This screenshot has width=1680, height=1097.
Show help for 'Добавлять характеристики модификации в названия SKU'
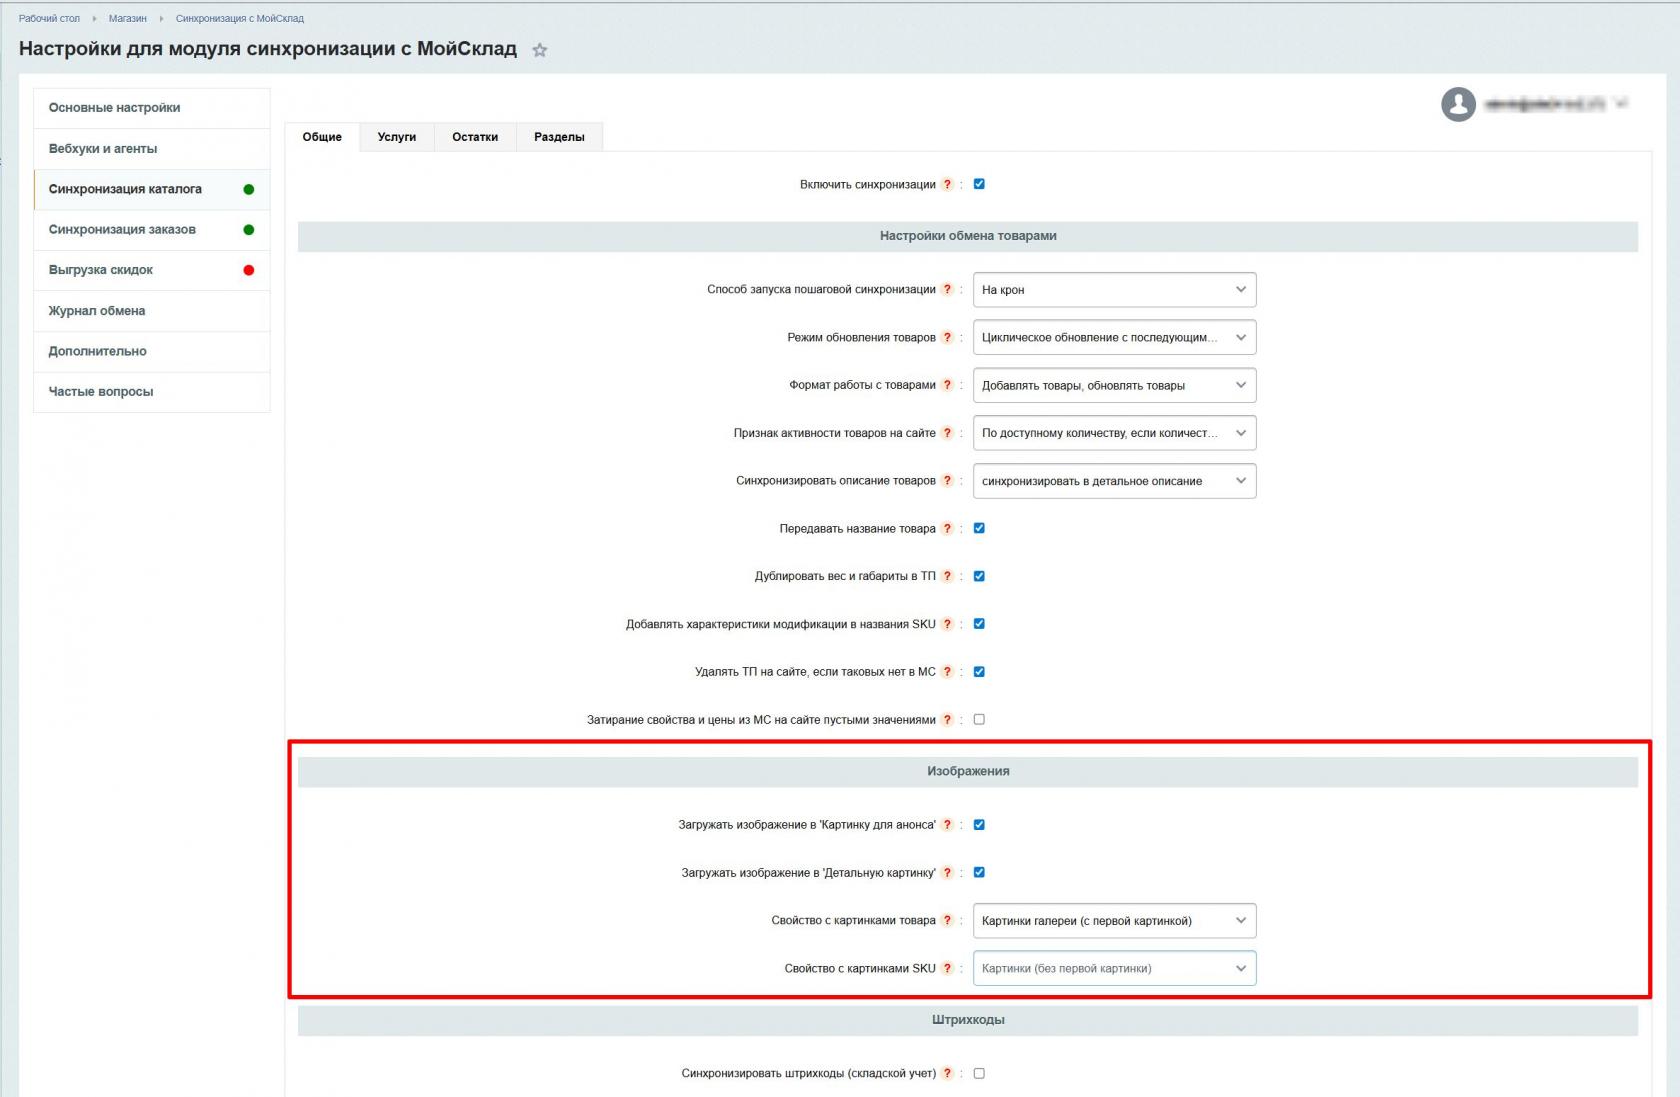(948, 624)
